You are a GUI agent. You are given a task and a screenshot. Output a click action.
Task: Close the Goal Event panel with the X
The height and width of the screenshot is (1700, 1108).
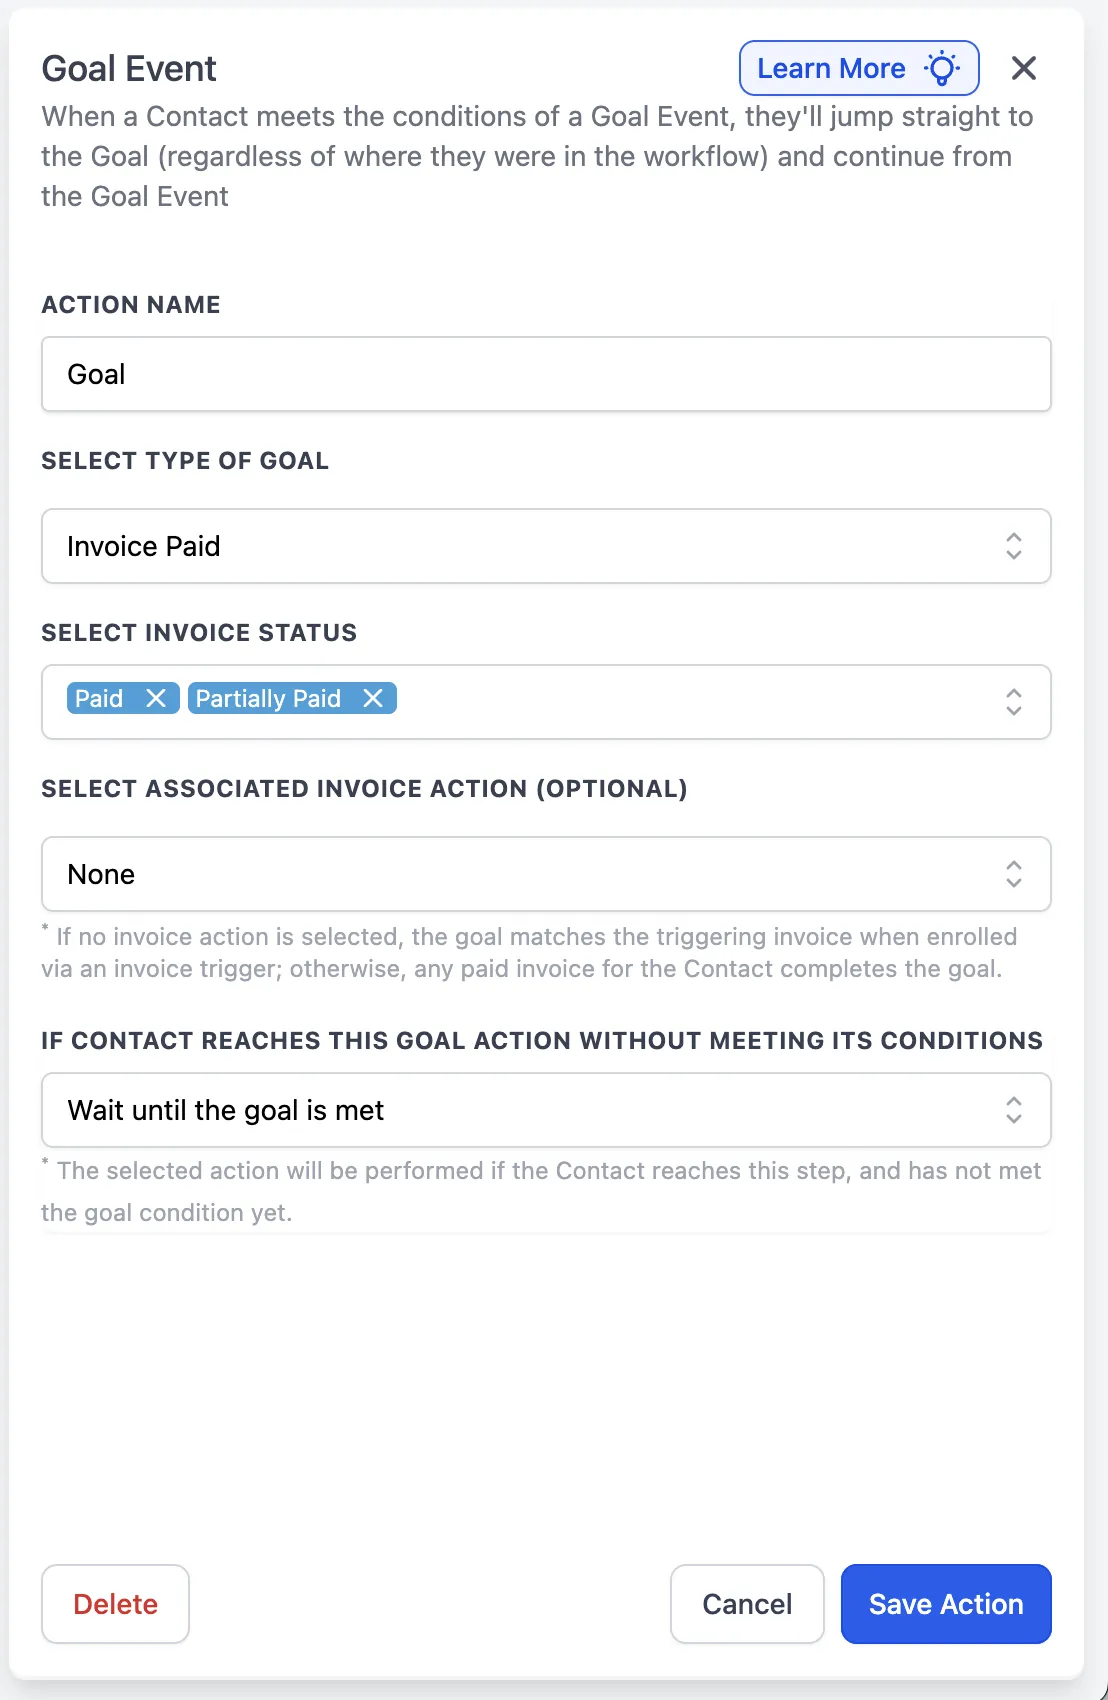coord(1024,68)
